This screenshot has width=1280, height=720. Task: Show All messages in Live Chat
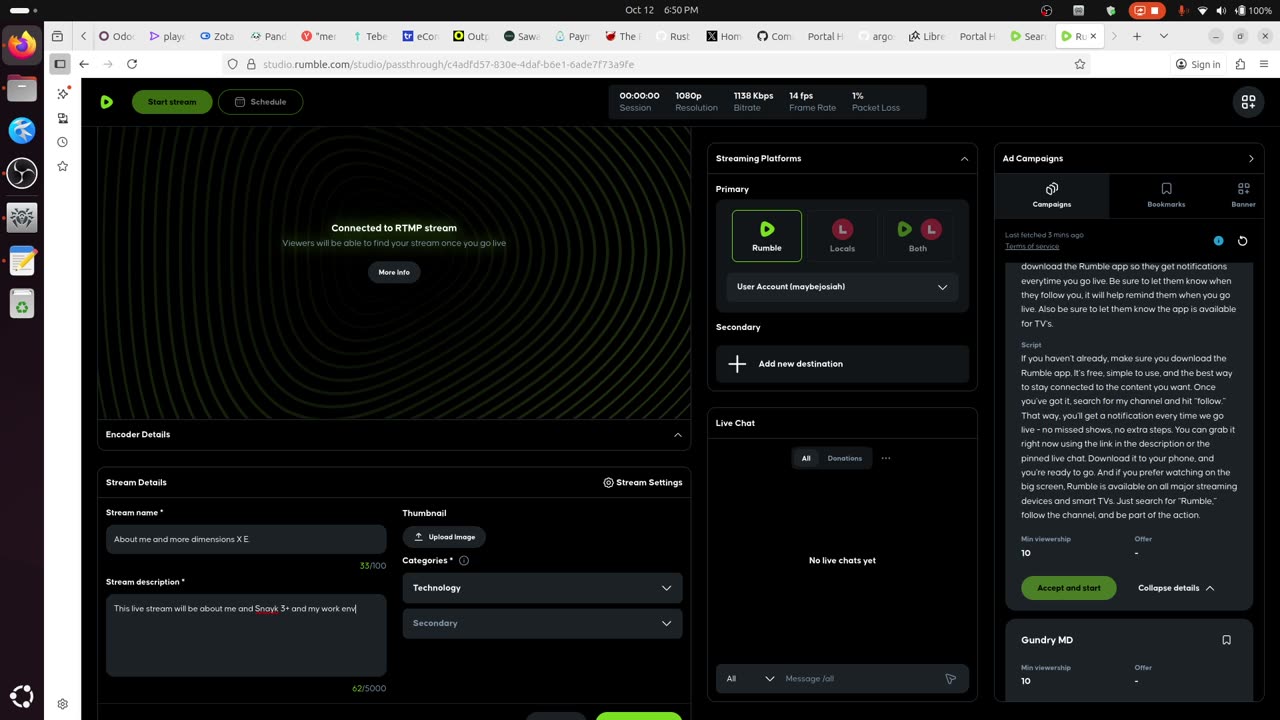tap(806, 458)
